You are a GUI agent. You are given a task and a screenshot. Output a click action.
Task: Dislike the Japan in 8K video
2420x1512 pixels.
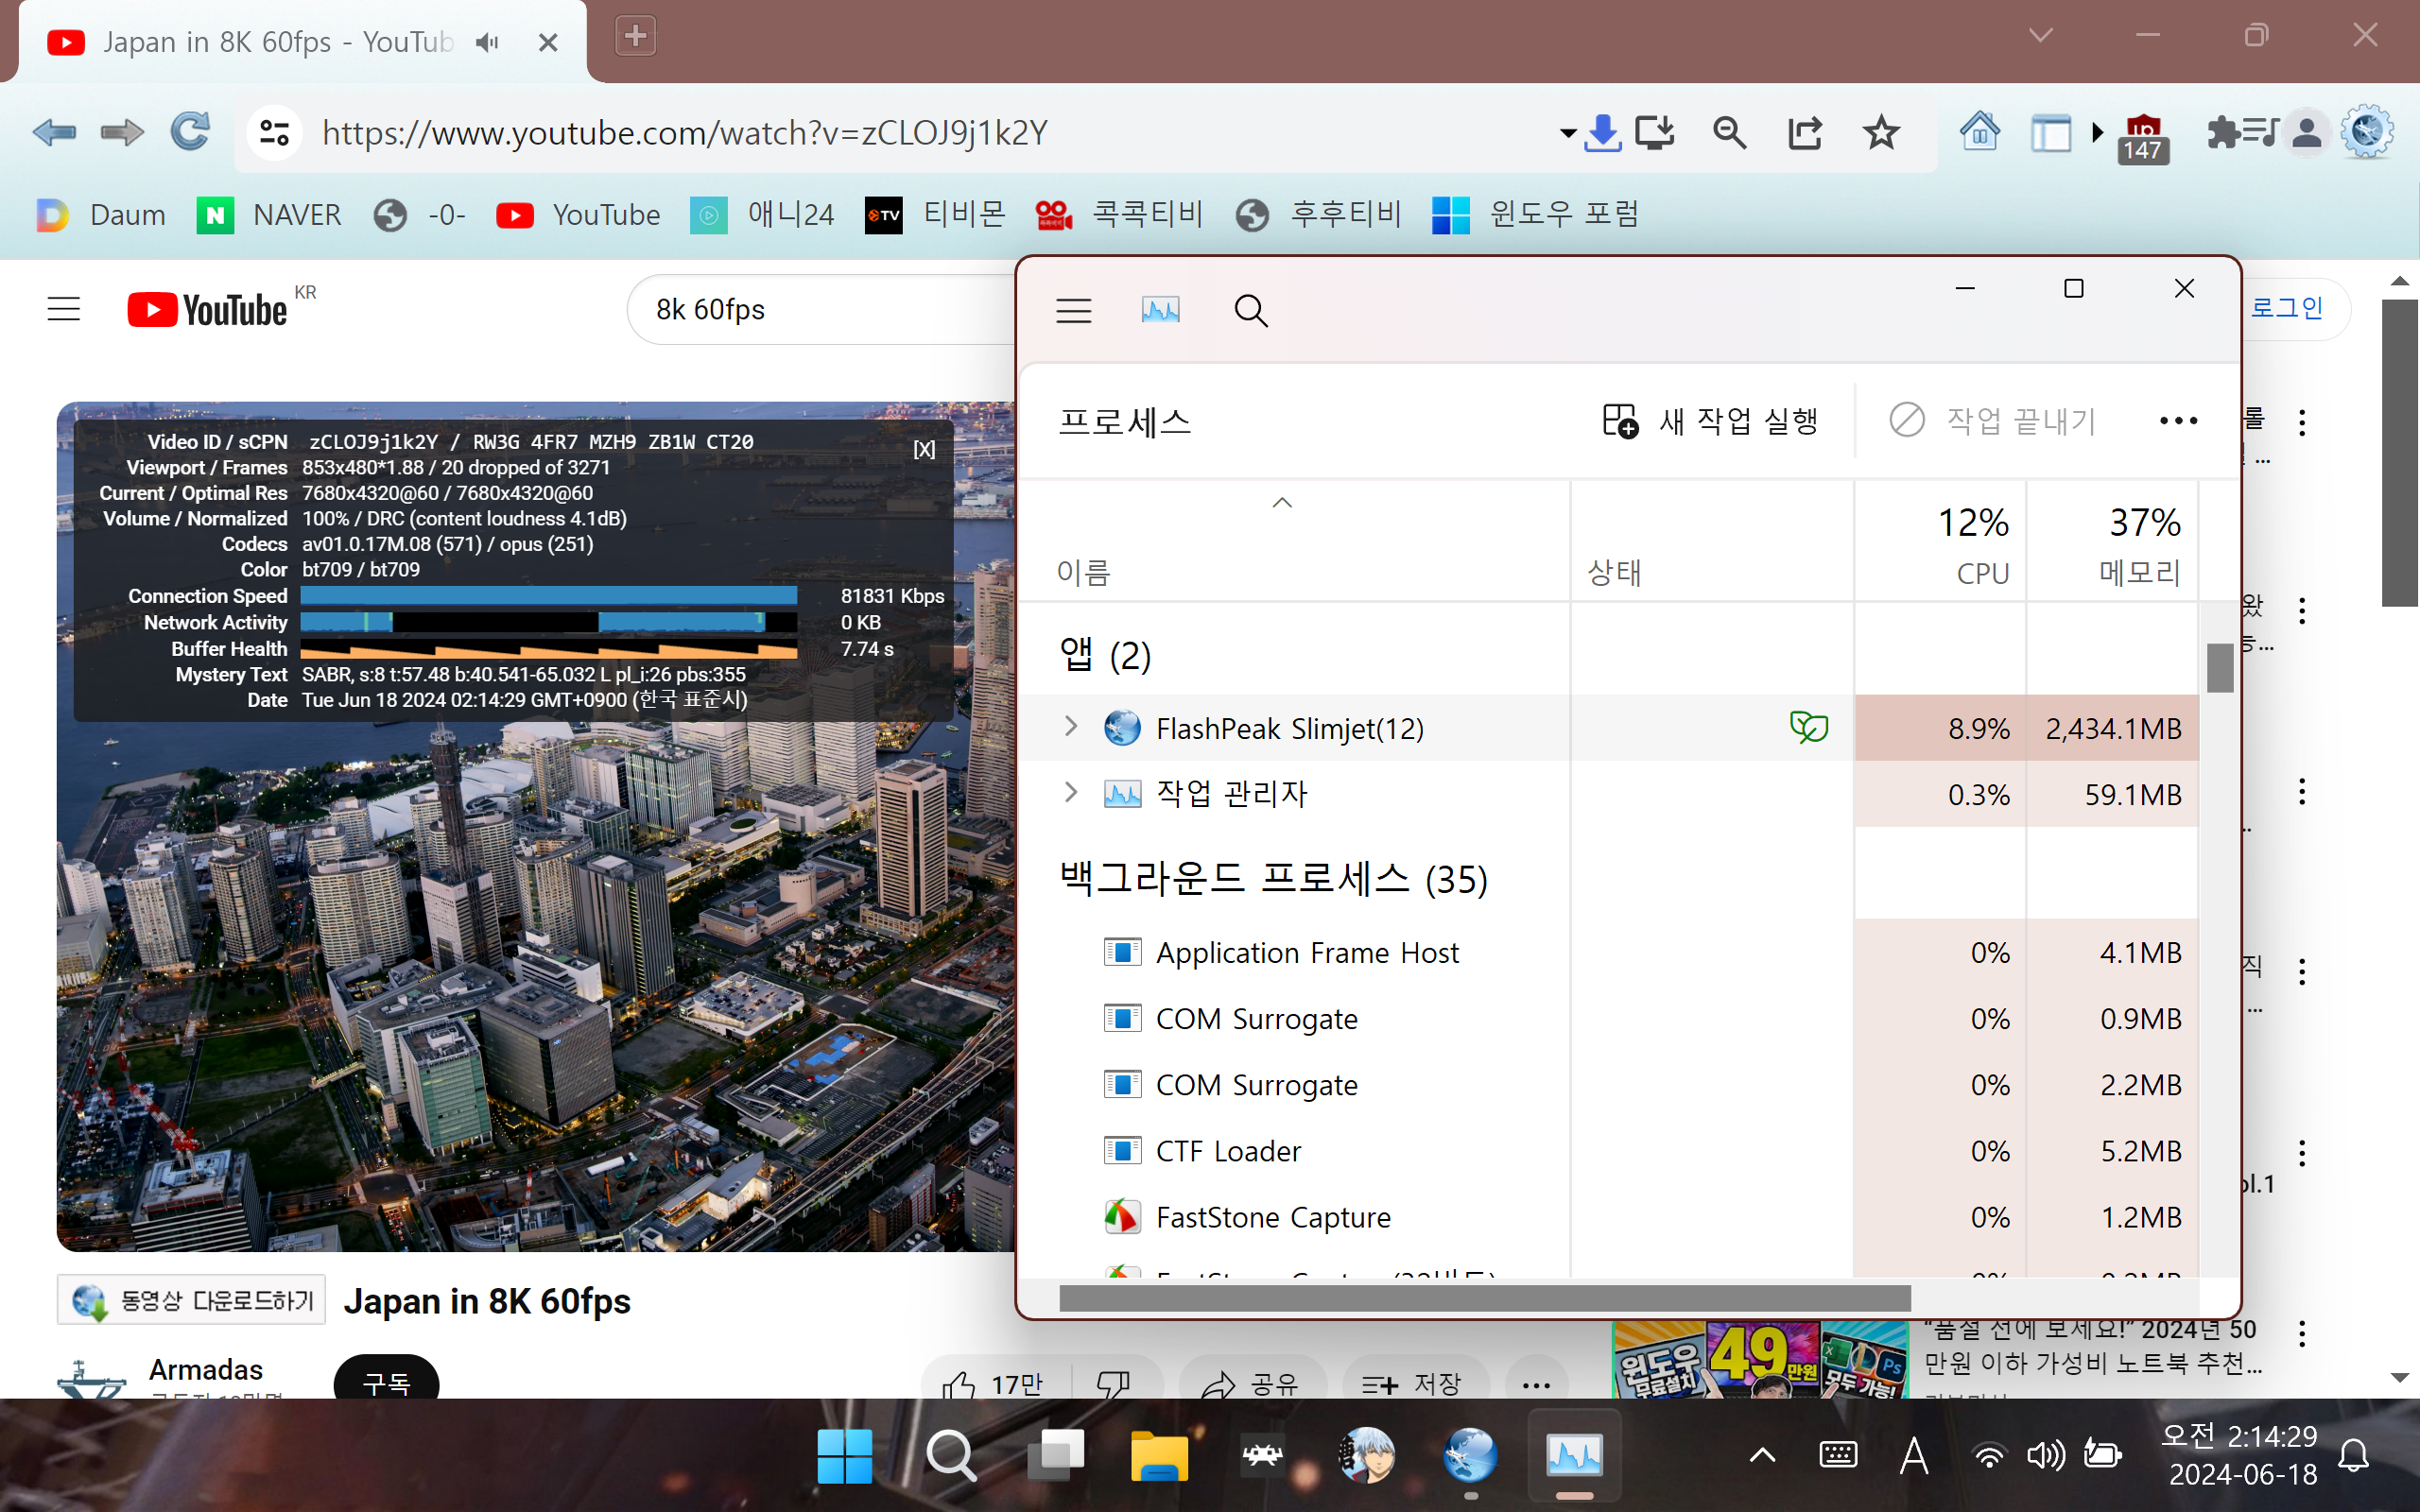pyautogui.click(x=1113, y=1384)
